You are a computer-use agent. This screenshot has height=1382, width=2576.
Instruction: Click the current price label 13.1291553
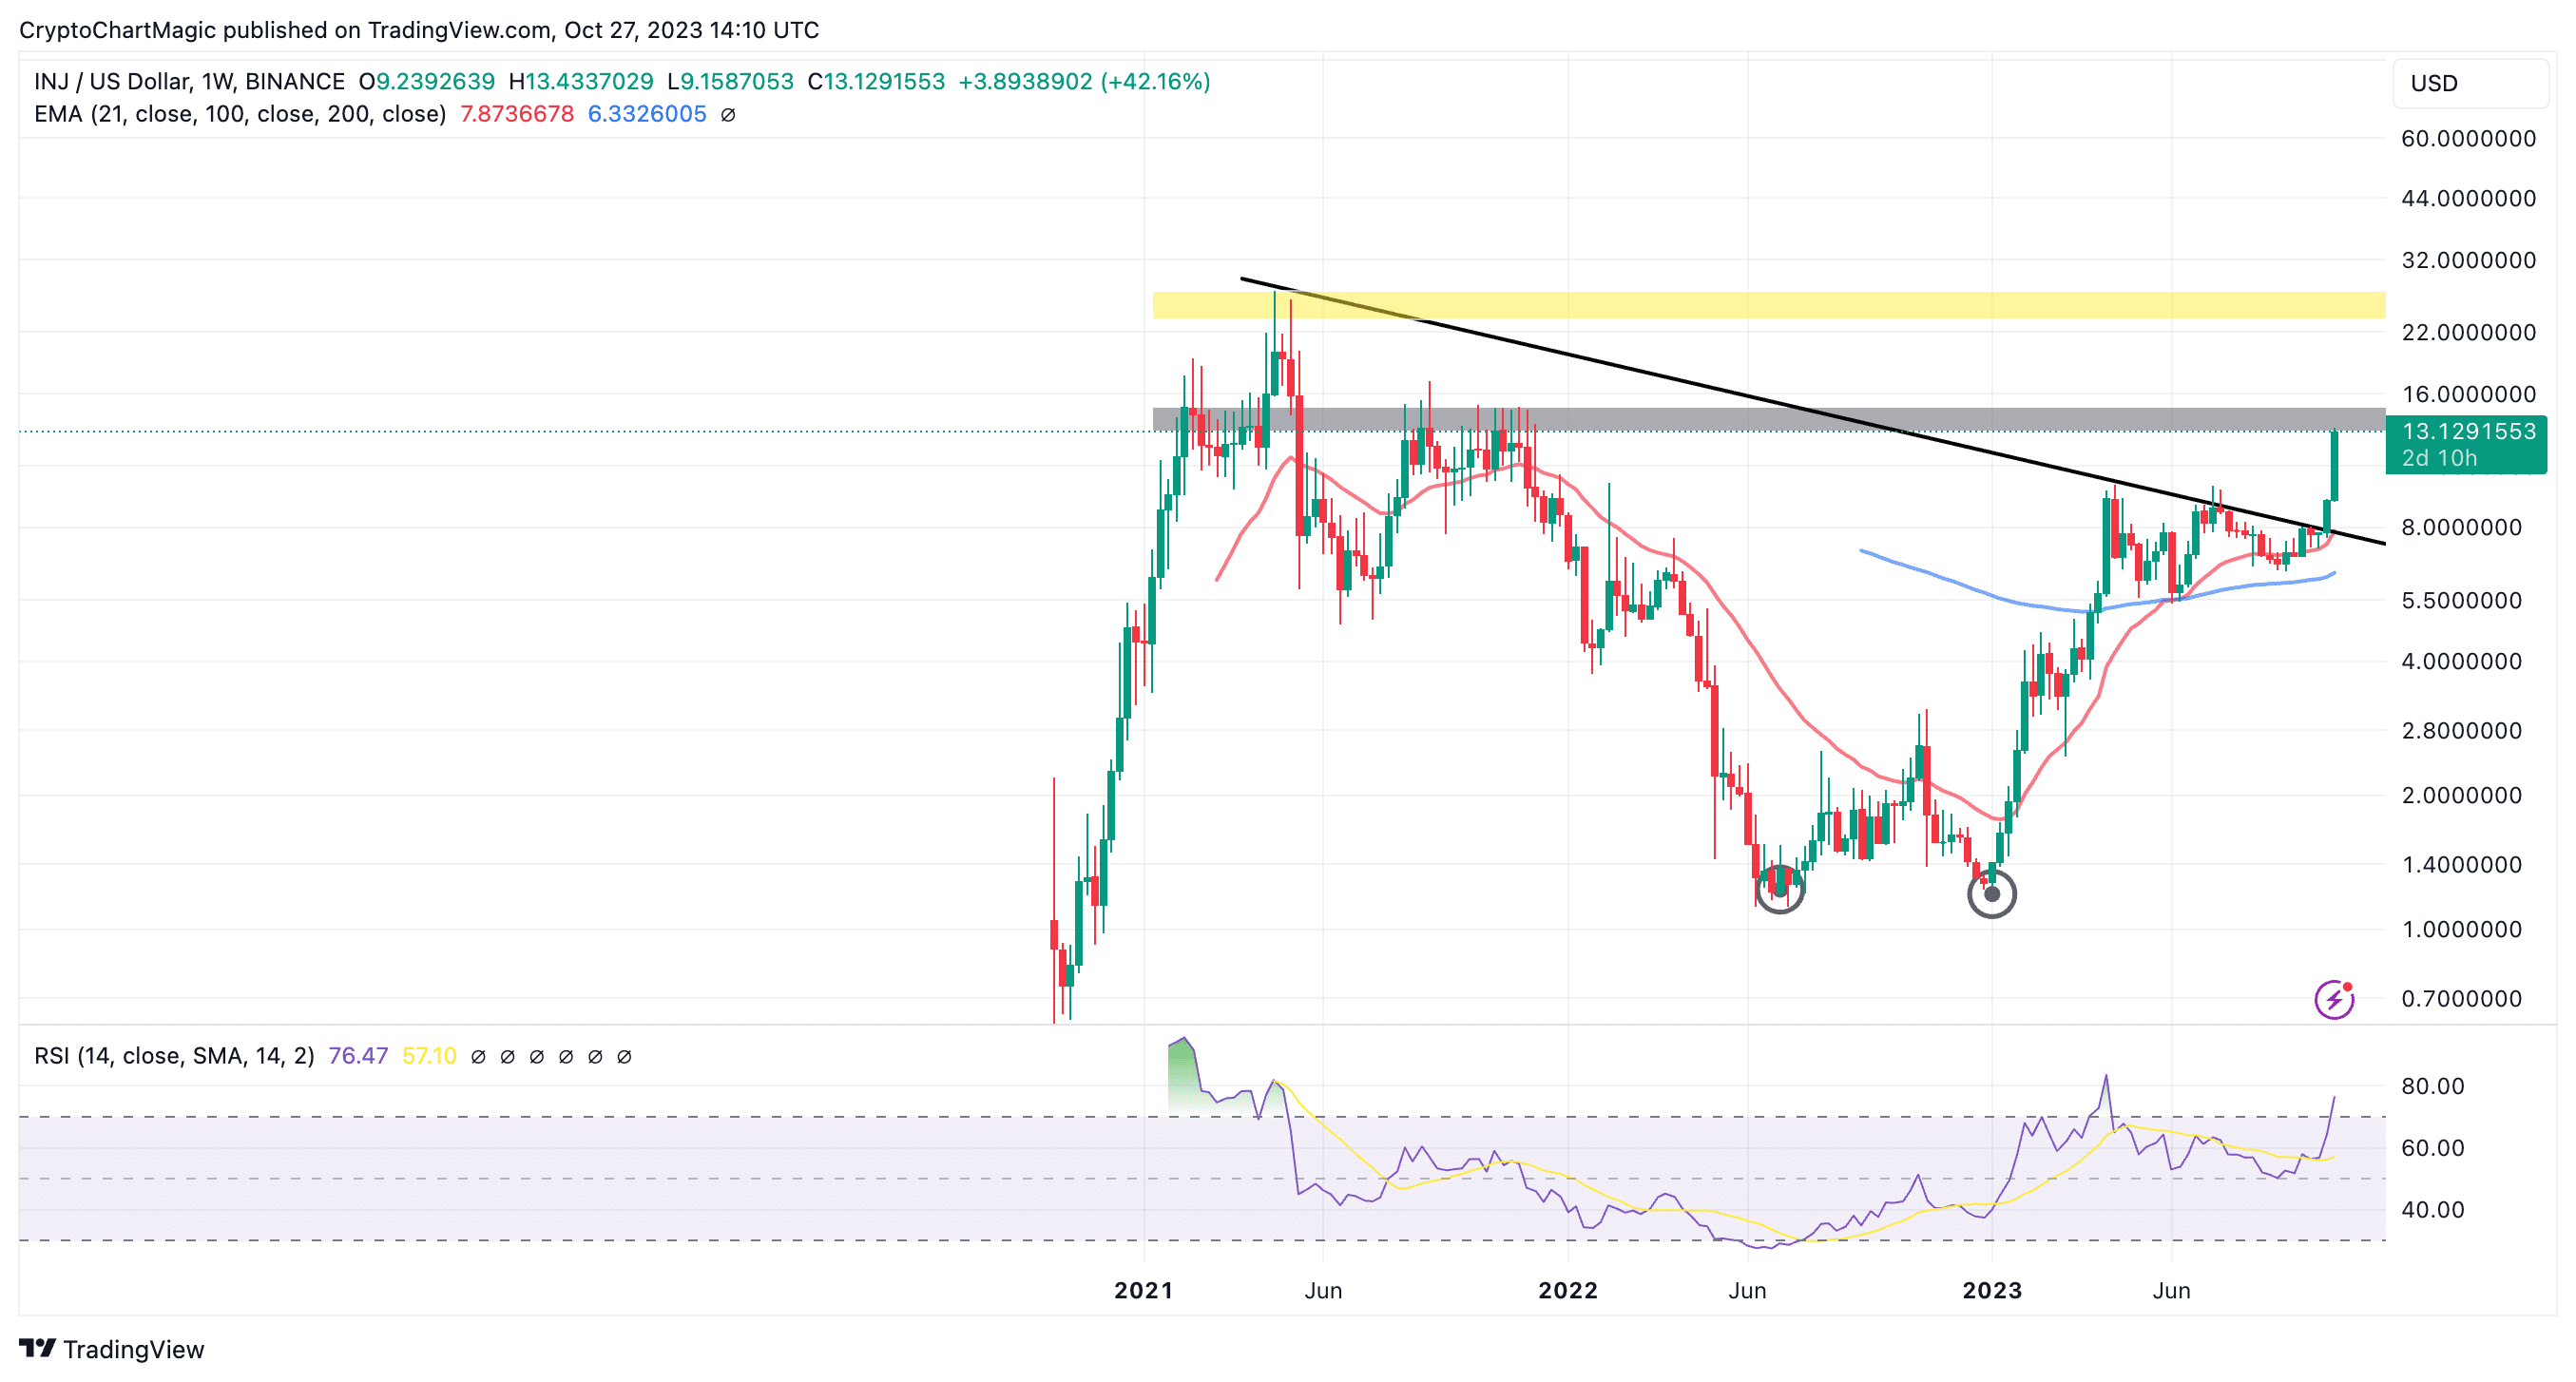click(x=2466, y=444)
